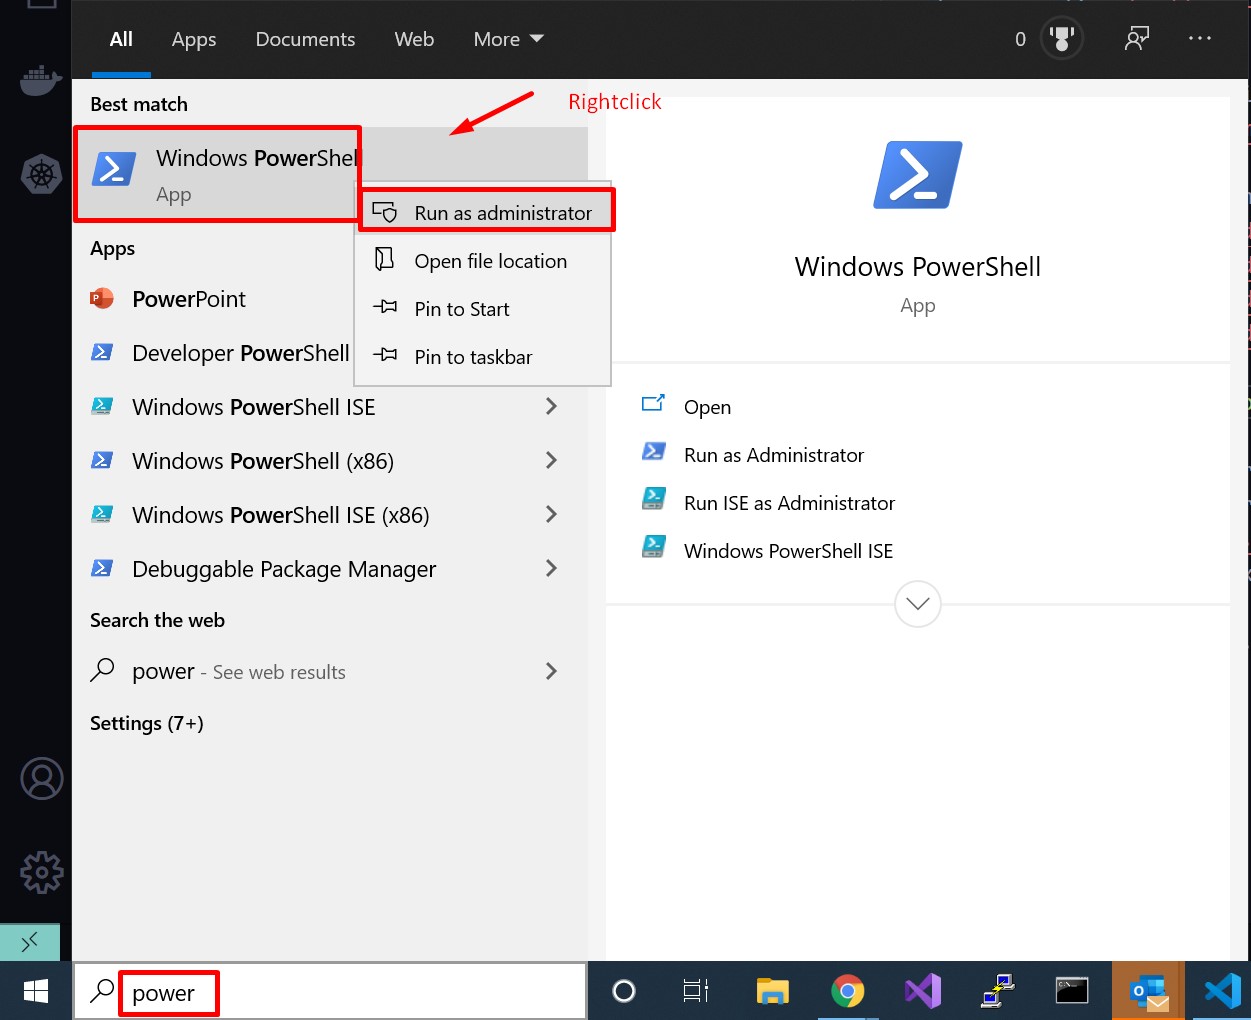Select the Developer PowerShell result
The width and height of the screenshot is (1251, 1020).
tap(214, 353)
